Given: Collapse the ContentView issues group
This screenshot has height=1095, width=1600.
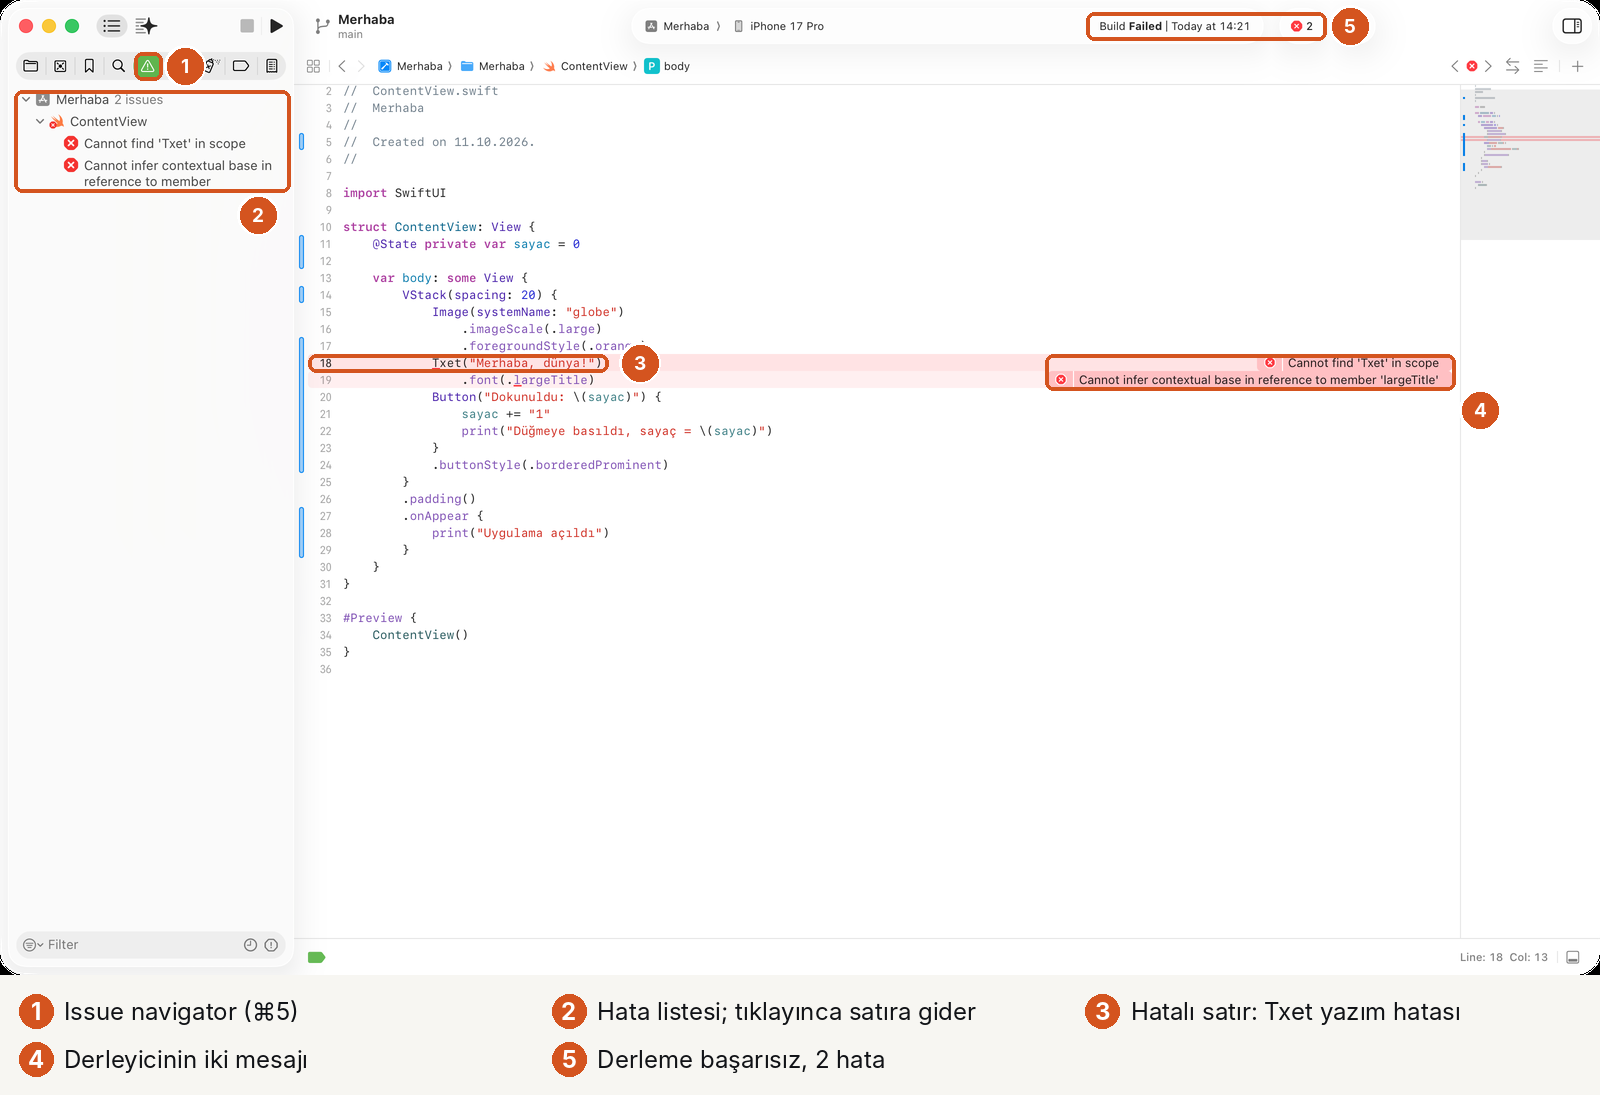Looking at the screenshot, I should click(40, 121).
